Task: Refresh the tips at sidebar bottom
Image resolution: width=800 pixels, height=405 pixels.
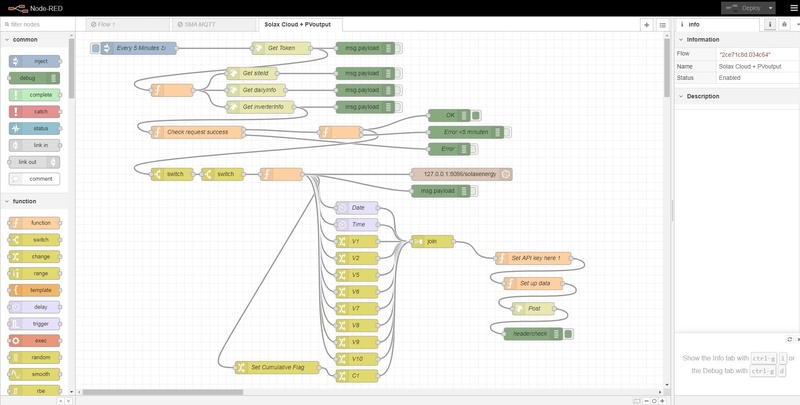Action: (790, 340)
